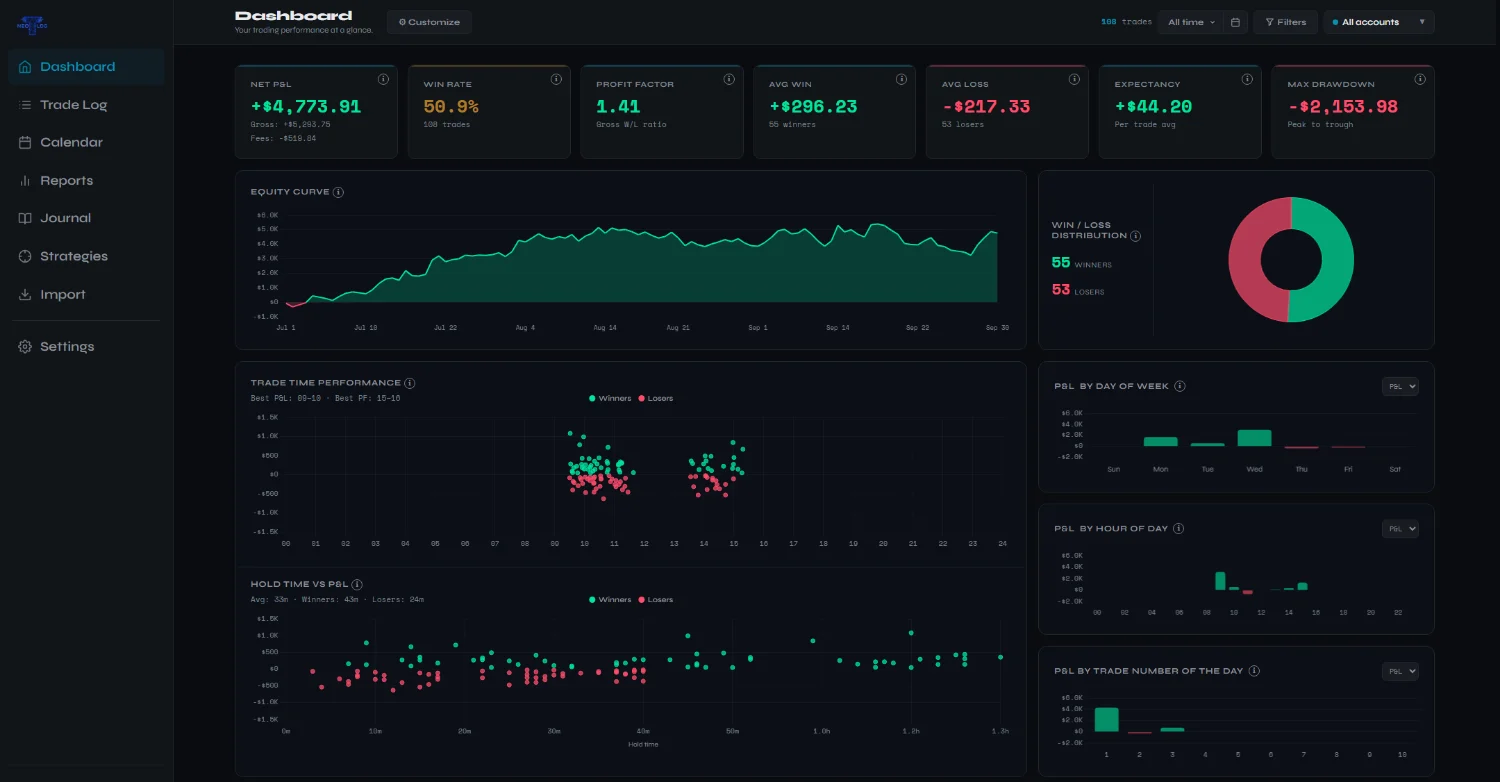Open info for P&L by Trade Number

[1254, 671]
